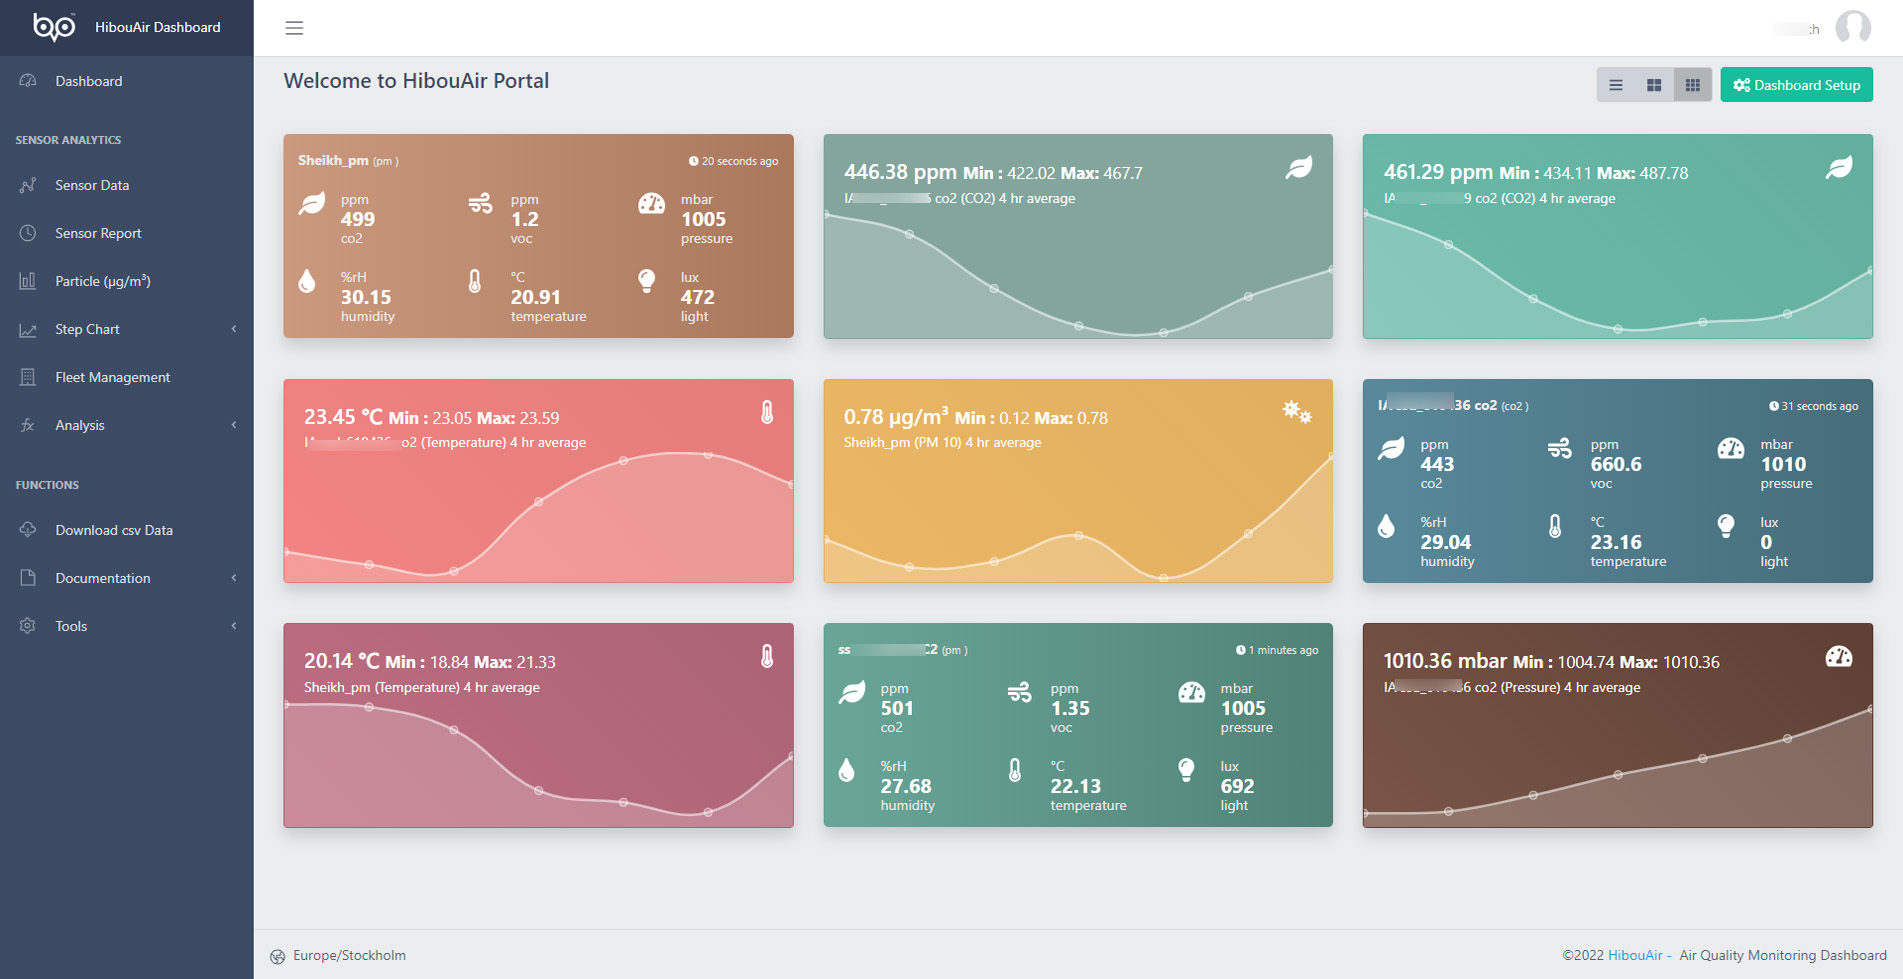Image resolution: width=1903 pixels, height=979 pixels.
Task: Click the 501 co2 reading
Action: [897, 708]
